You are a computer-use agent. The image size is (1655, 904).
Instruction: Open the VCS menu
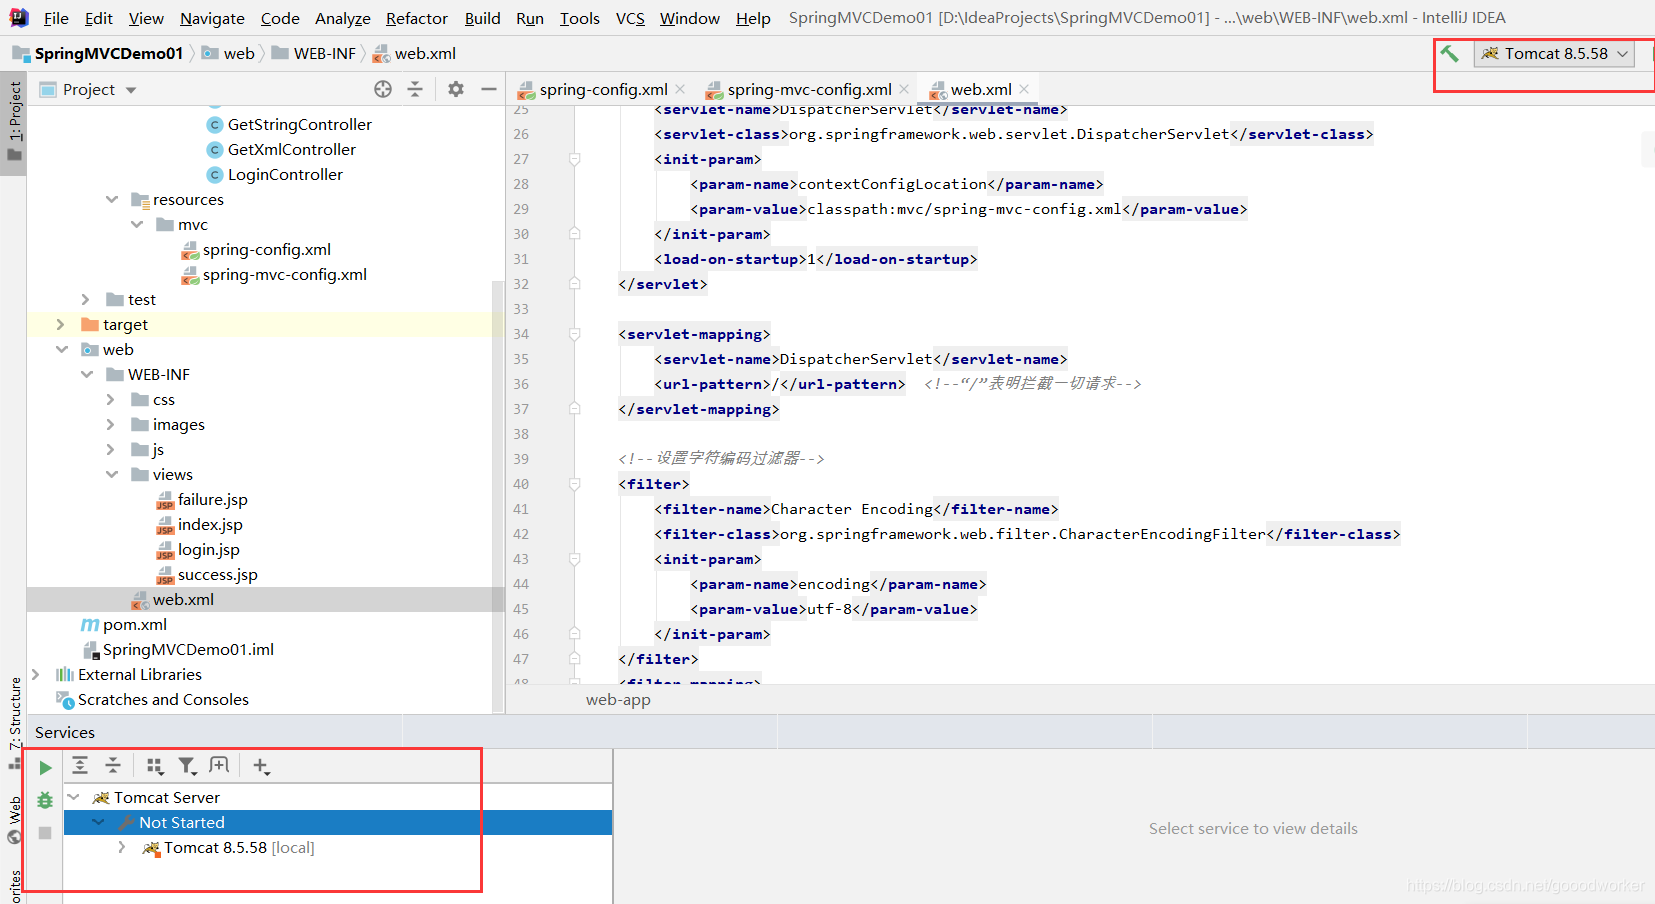(x=630, y=18)
